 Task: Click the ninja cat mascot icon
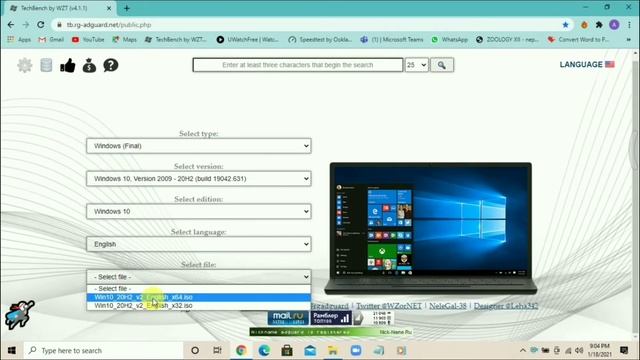tap(19, 314)
